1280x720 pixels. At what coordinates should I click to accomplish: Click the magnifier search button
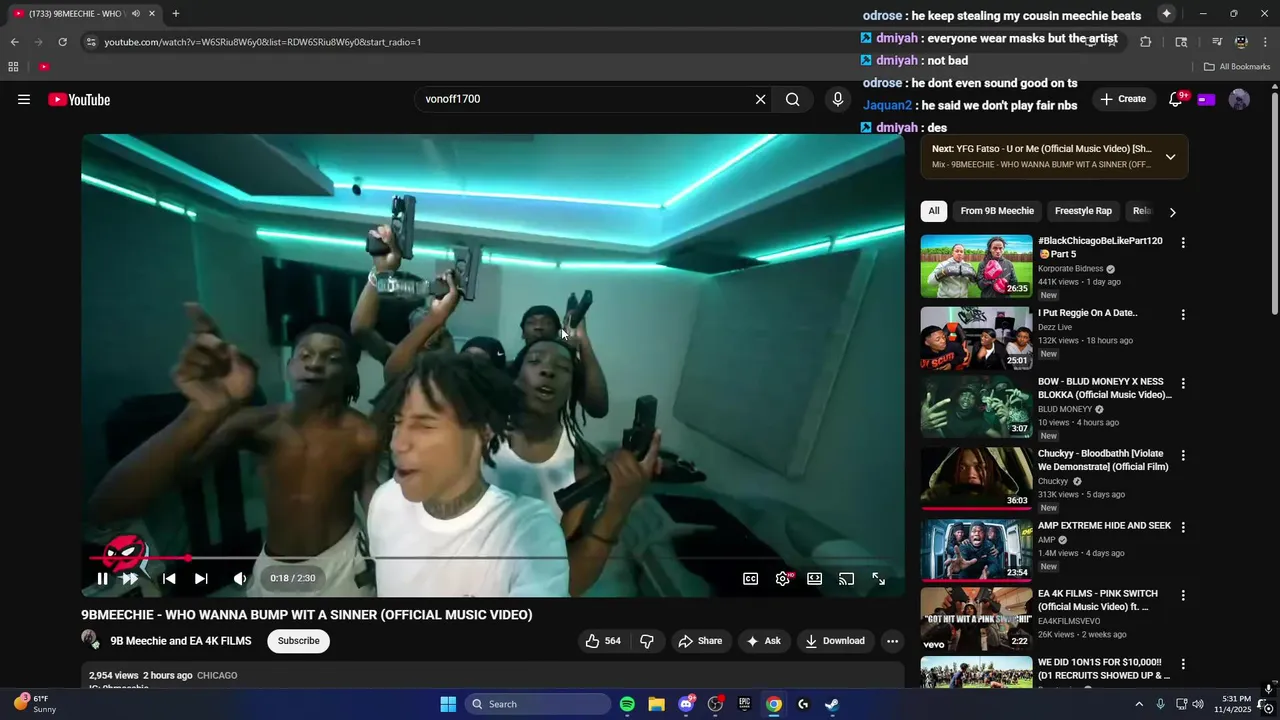[792, 99]
